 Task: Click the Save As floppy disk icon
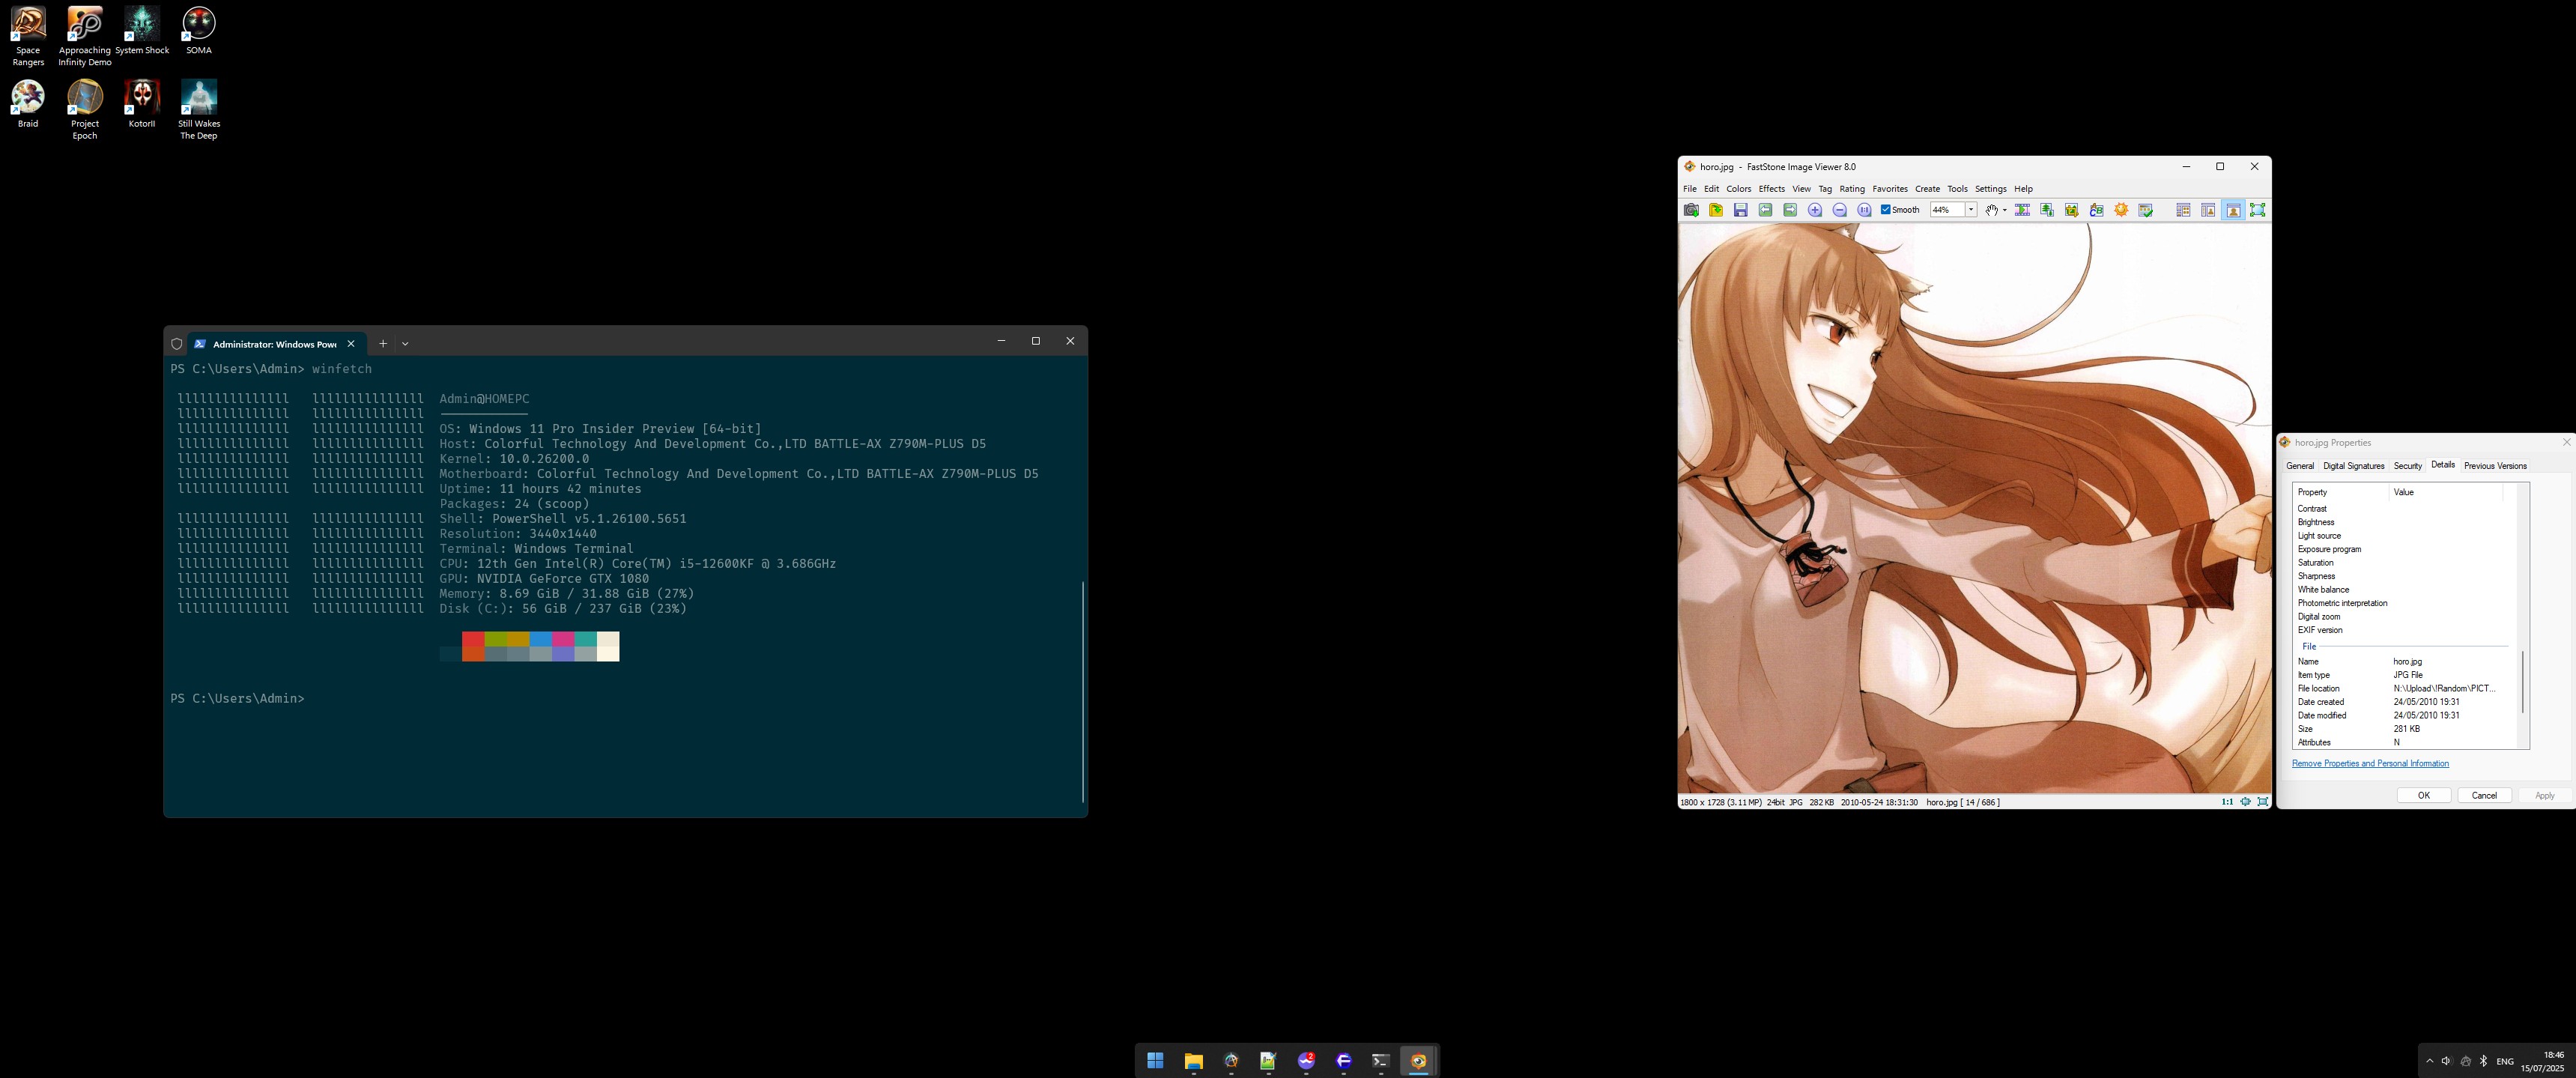coord(1741,210)
